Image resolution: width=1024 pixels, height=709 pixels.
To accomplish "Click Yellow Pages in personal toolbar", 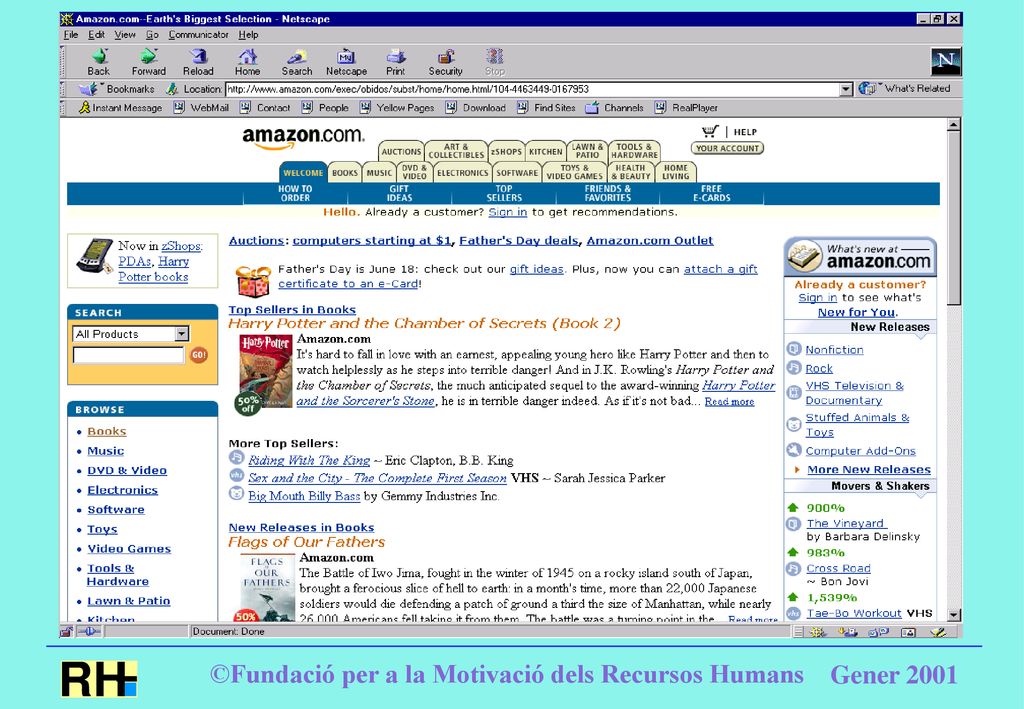I will (x=396, y=108).
